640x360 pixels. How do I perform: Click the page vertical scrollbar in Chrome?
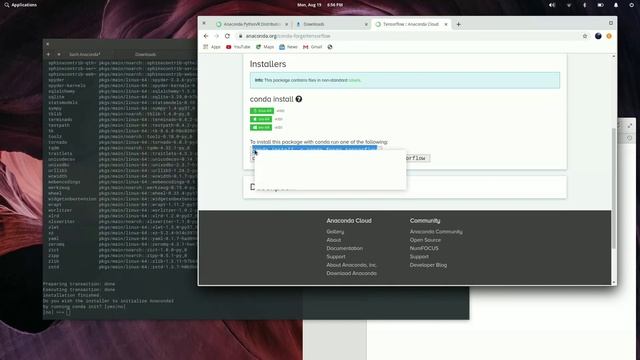[613, 188]
